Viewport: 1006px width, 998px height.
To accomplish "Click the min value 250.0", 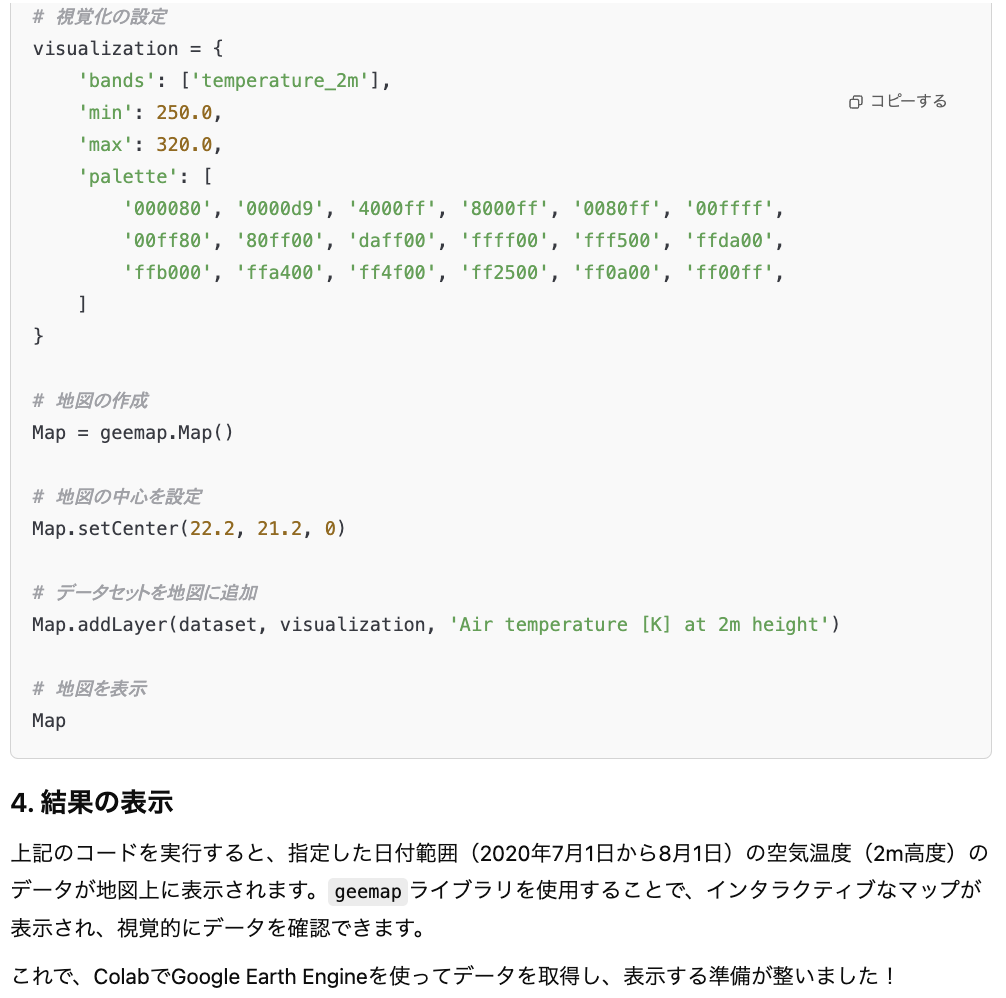I will click(x=184, y=112).
